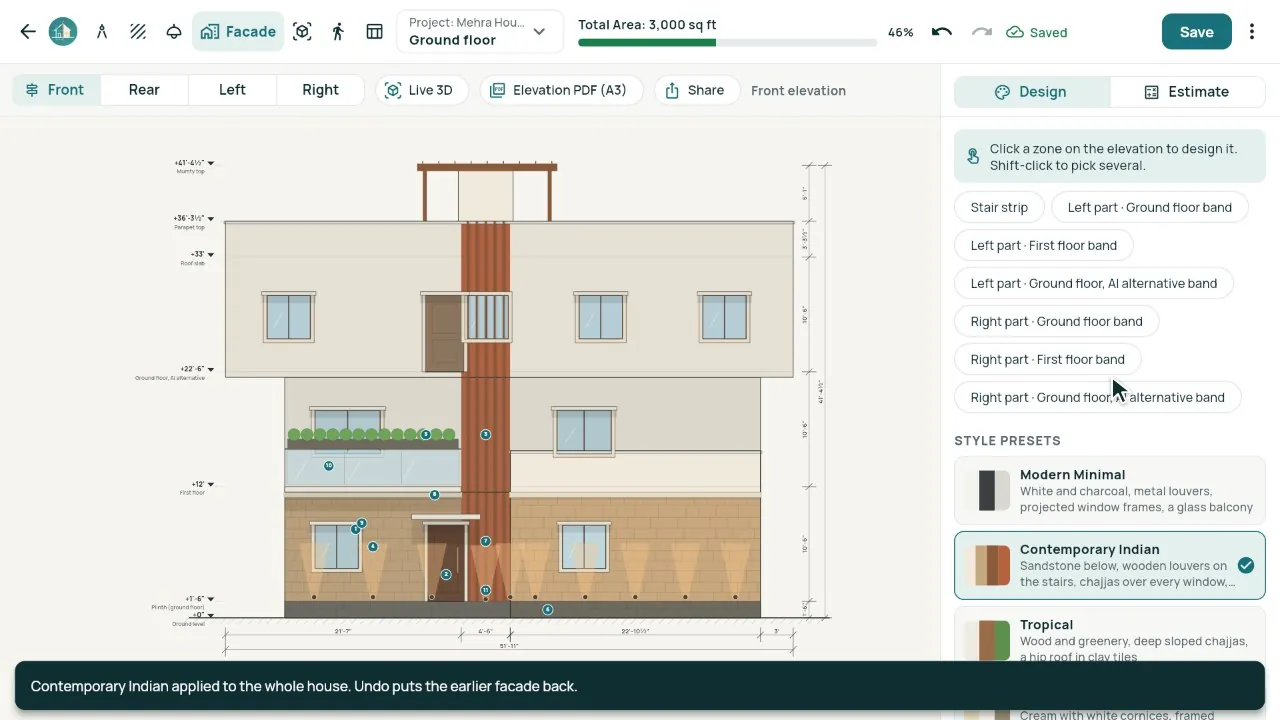Undo the last facade change
The width and height of the screenshot is (1280, 720).
(941, 32)
